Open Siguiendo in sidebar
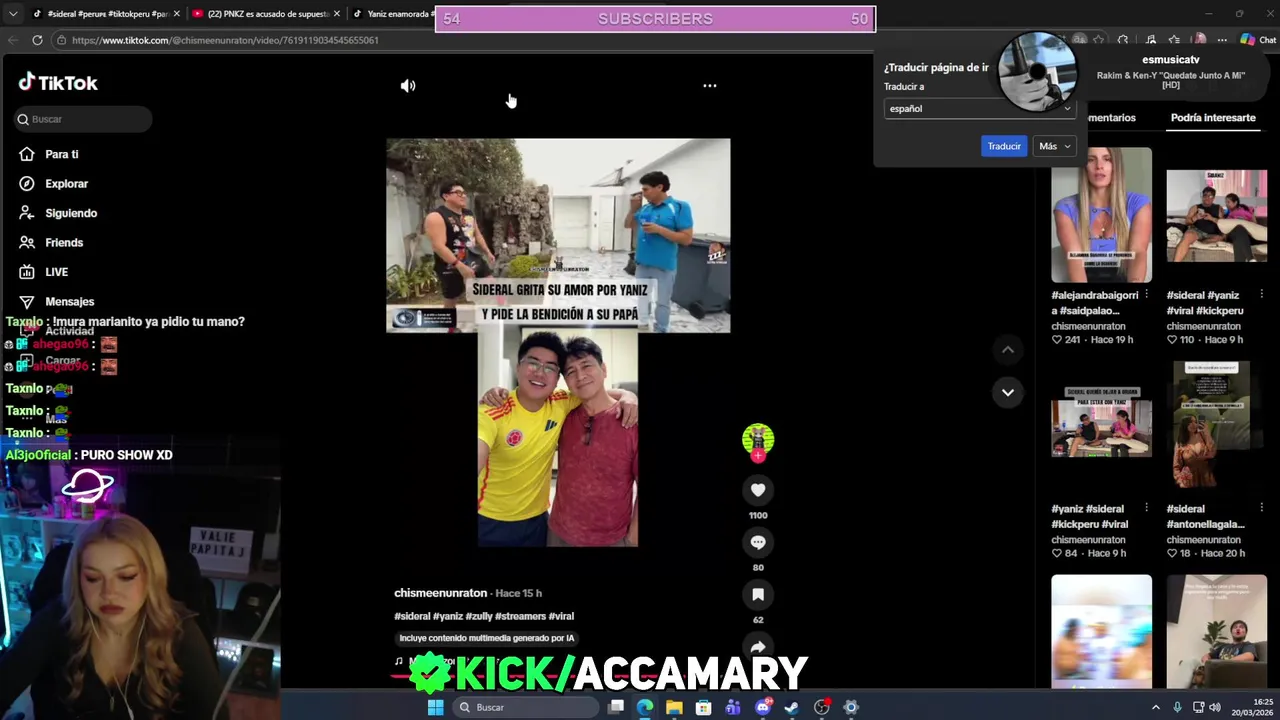The width and height of the screenshot is (1280, 720). (70, 213)
